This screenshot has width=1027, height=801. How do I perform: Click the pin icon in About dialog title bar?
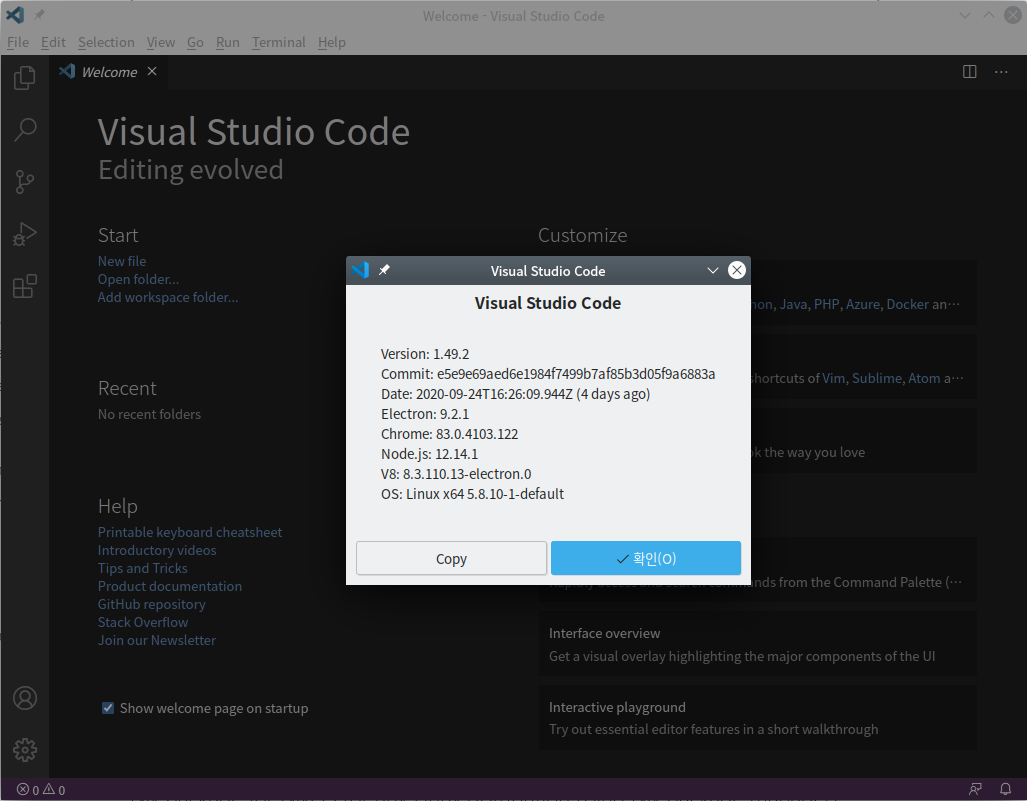(x=384, y=270)
